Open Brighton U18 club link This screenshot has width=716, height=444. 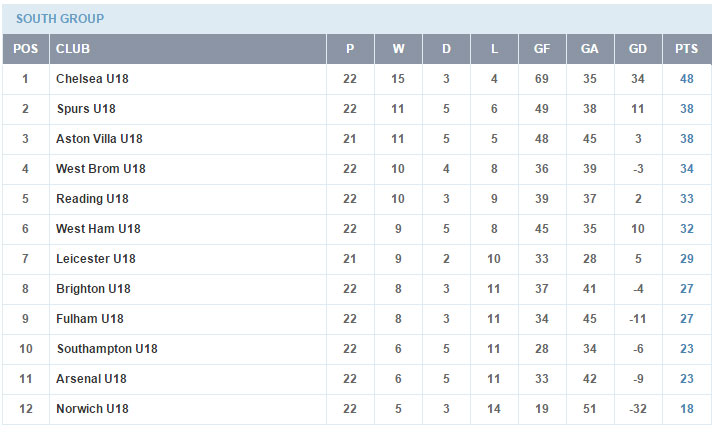pos(93,289)
